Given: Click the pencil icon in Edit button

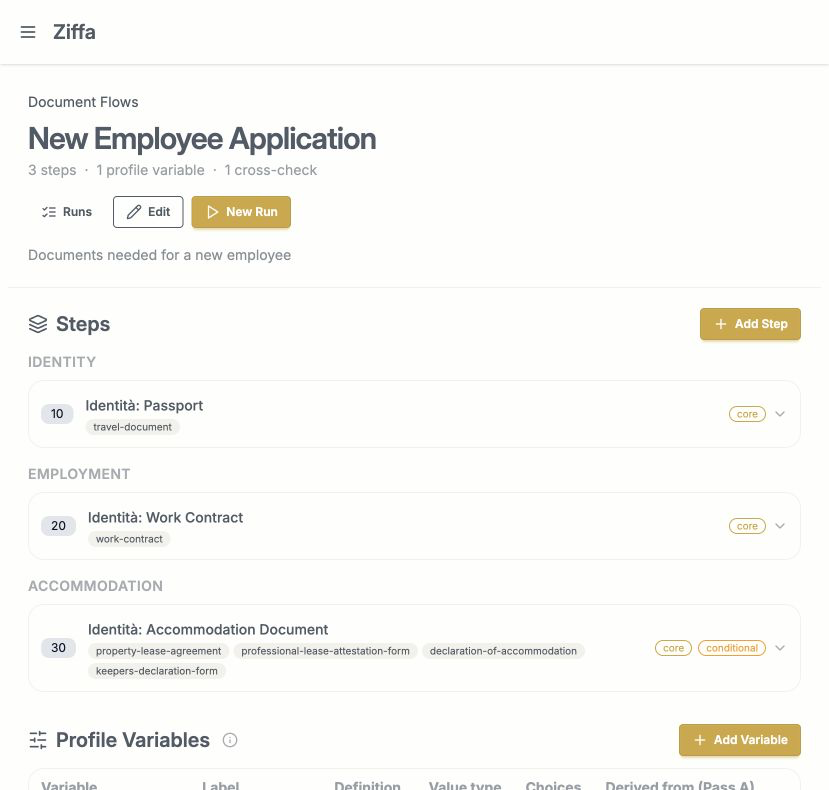Looking at the screenshot, I should coord(134,212).
